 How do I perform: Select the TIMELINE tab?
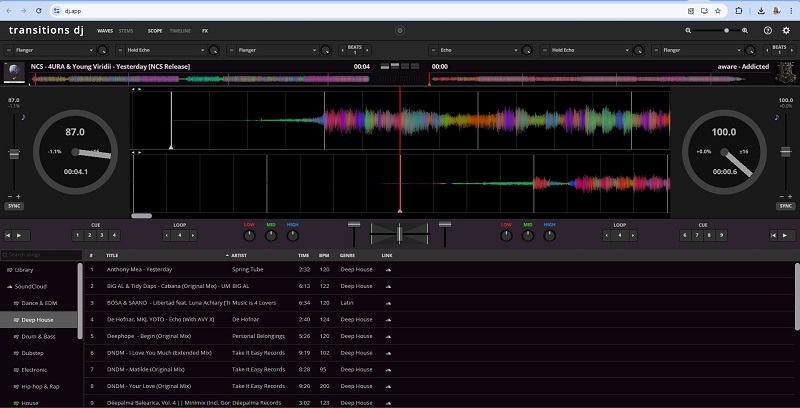coord(180,31)
